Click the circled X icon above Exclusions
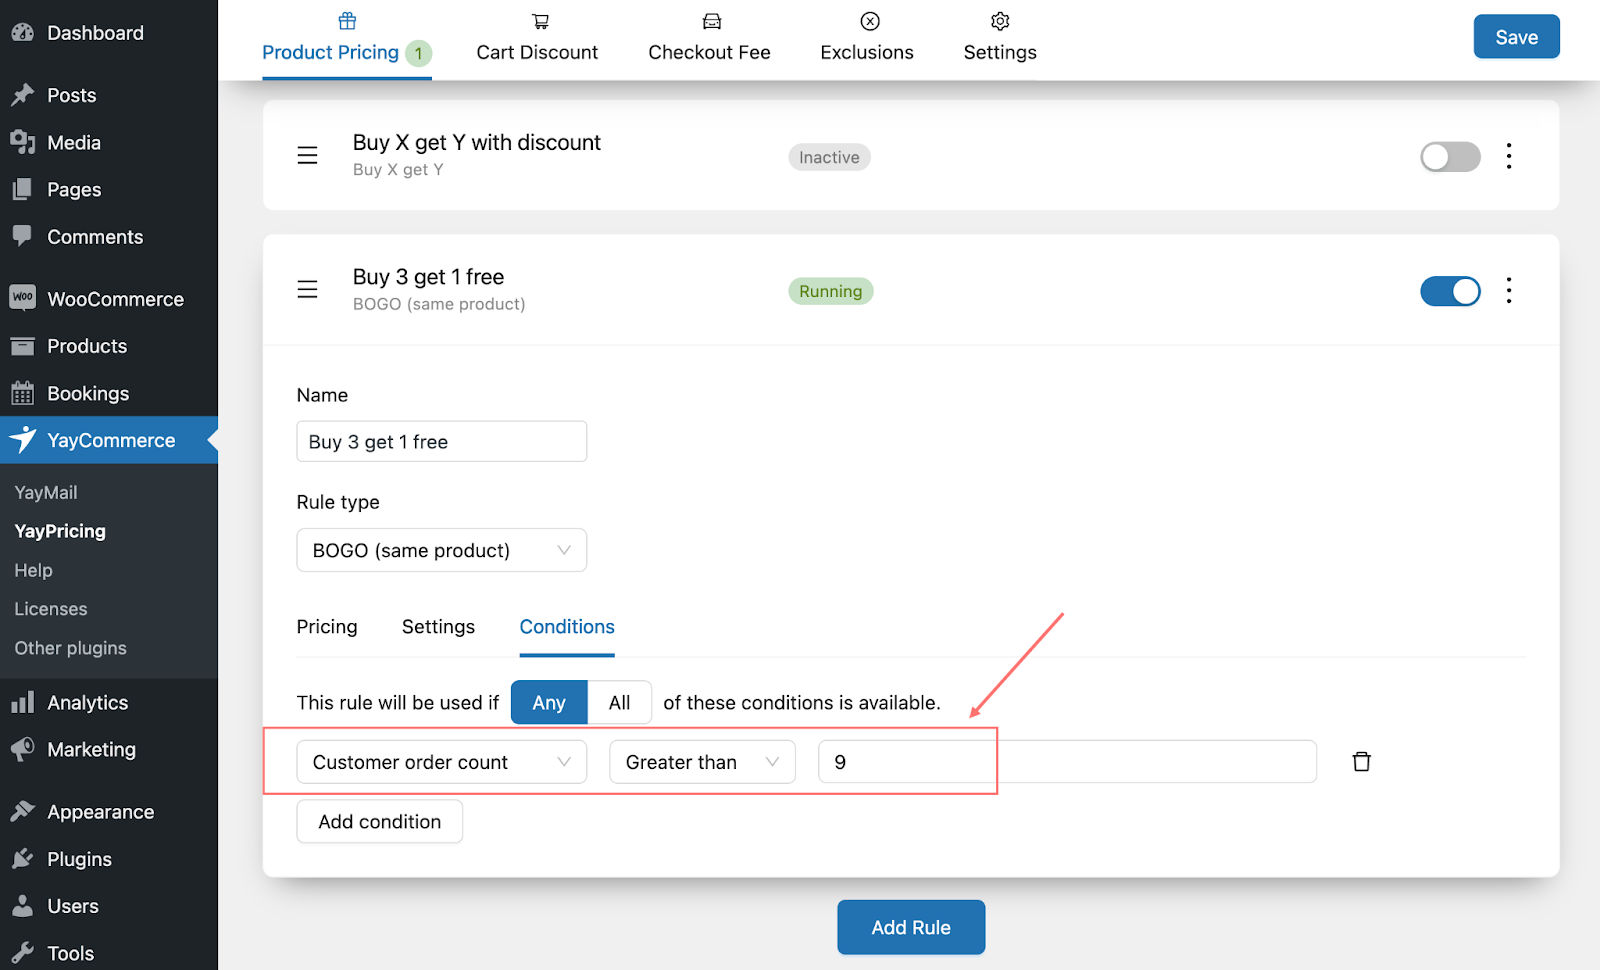The height and width of the screenshot is (970, 1600). click(870, 21)
